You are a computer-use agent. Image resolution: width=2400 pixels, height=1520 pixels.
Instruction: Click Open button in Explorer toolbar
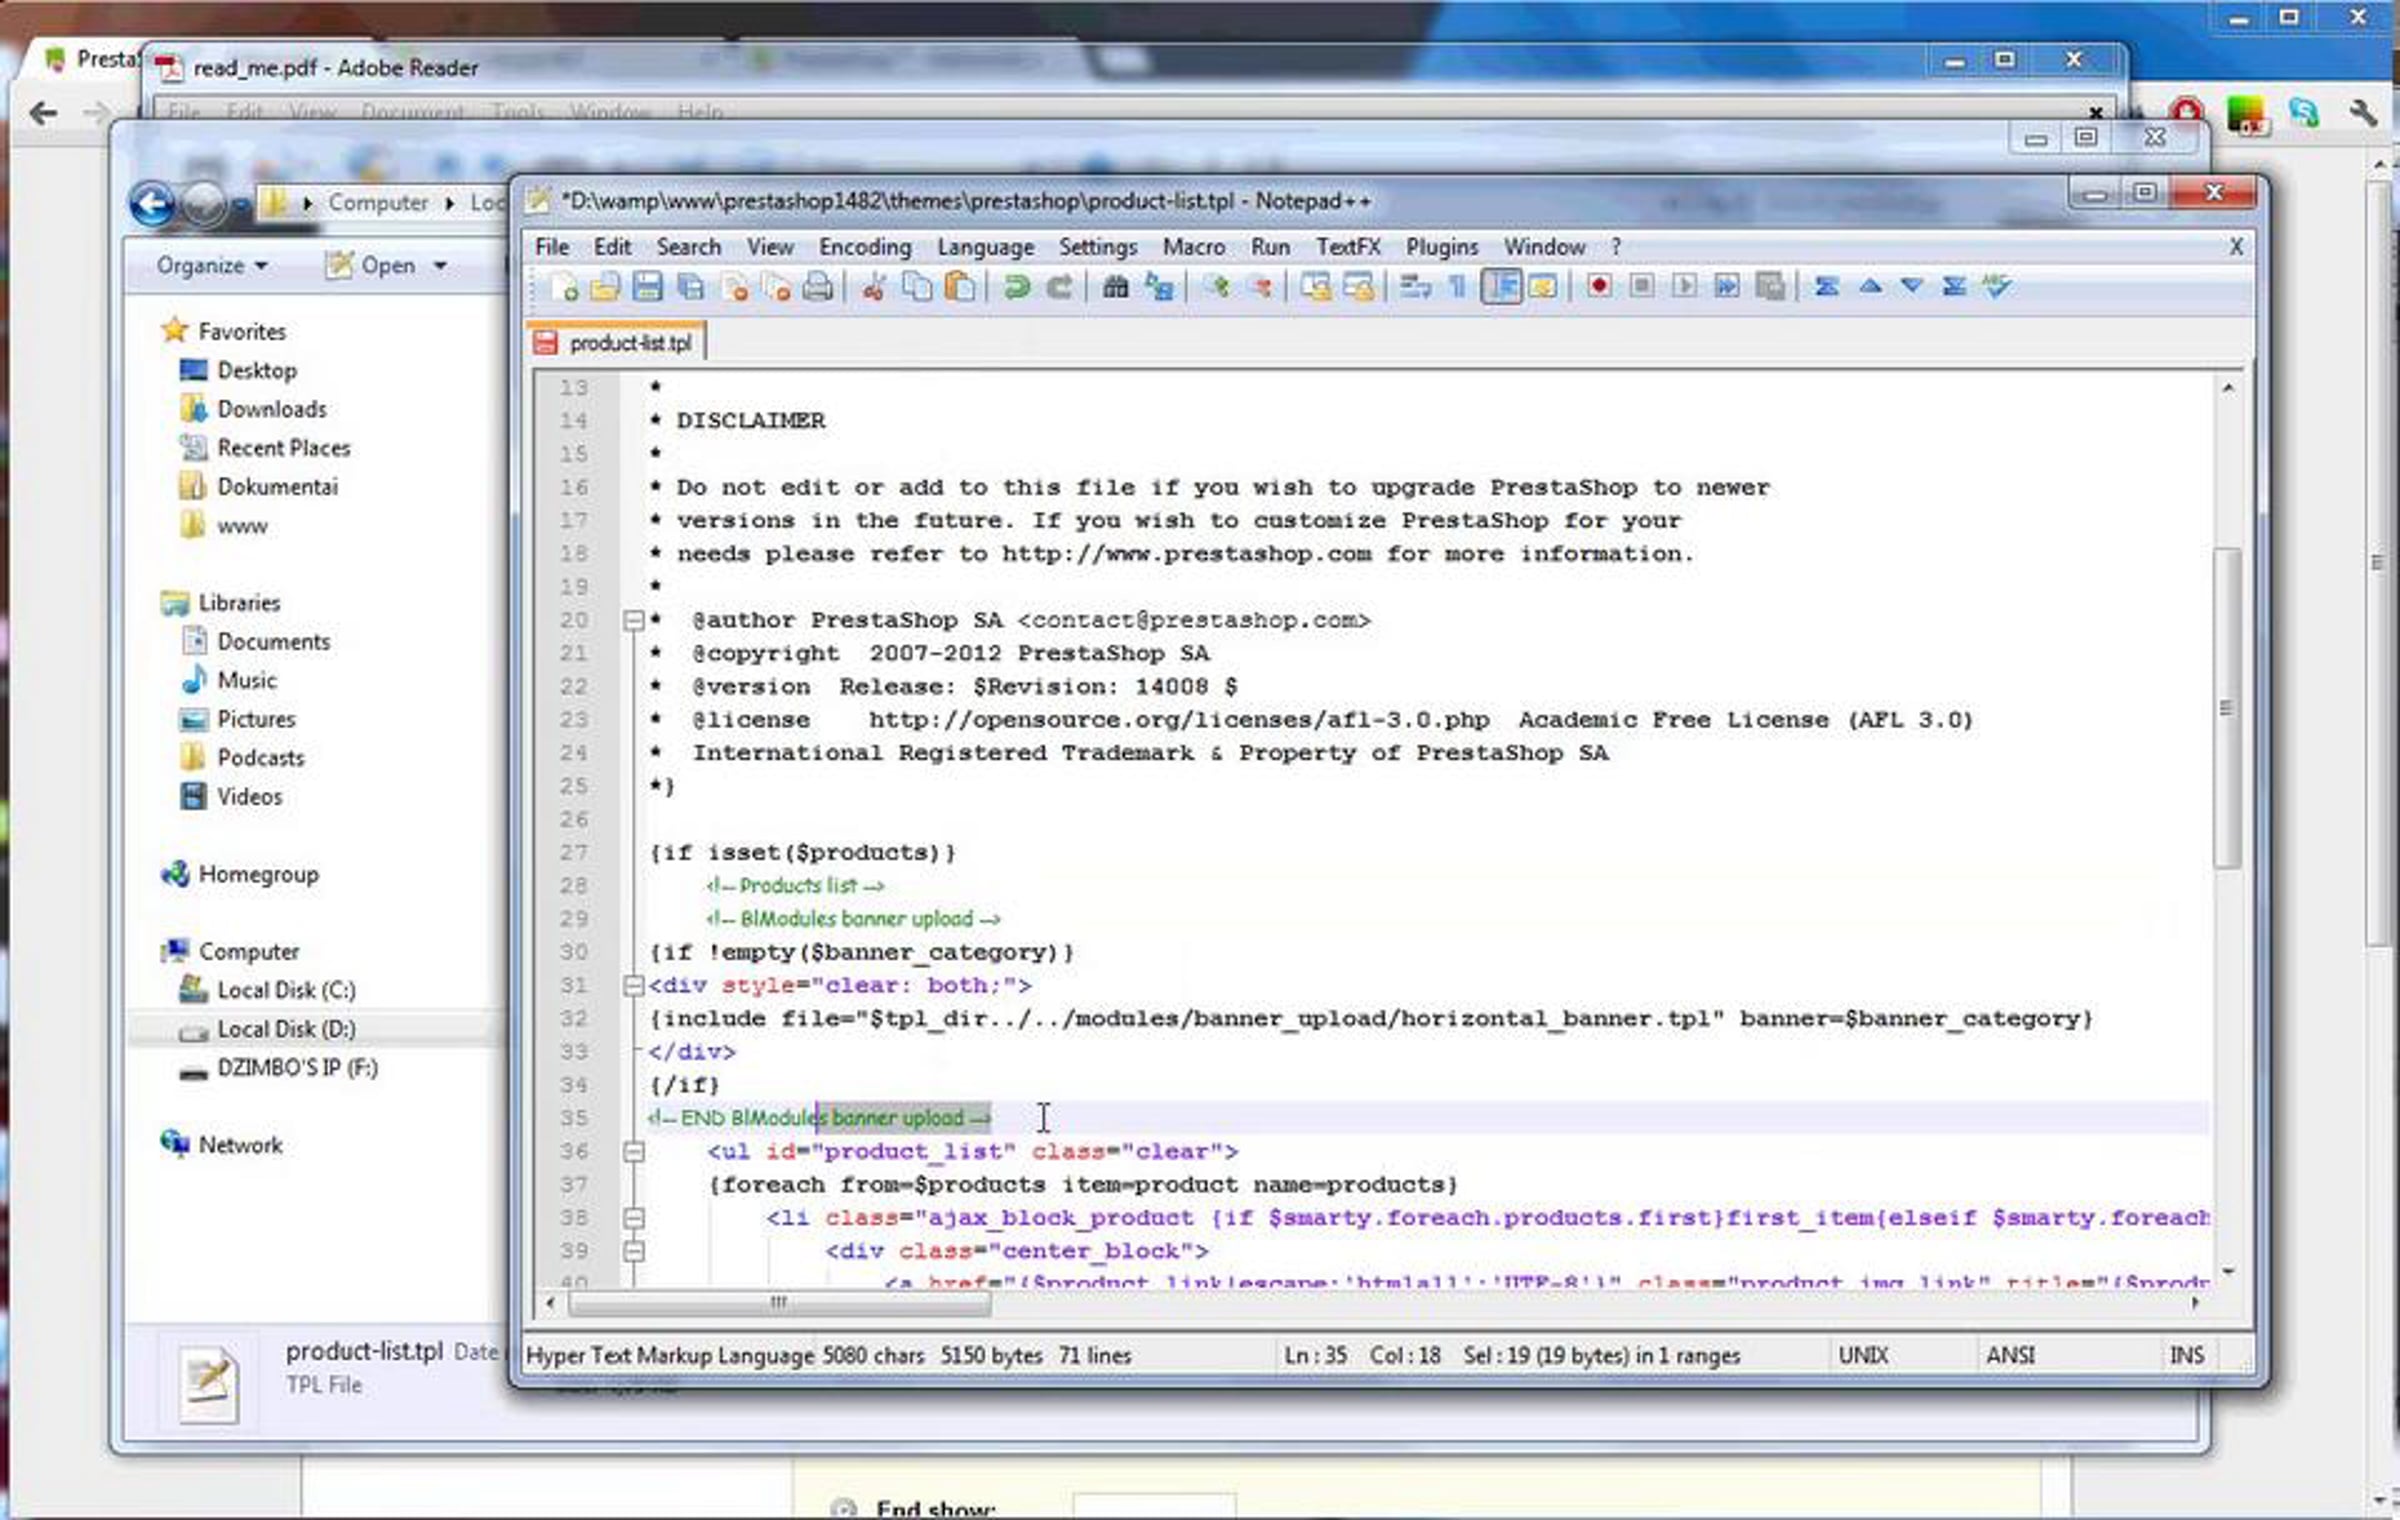click(372, 266)
